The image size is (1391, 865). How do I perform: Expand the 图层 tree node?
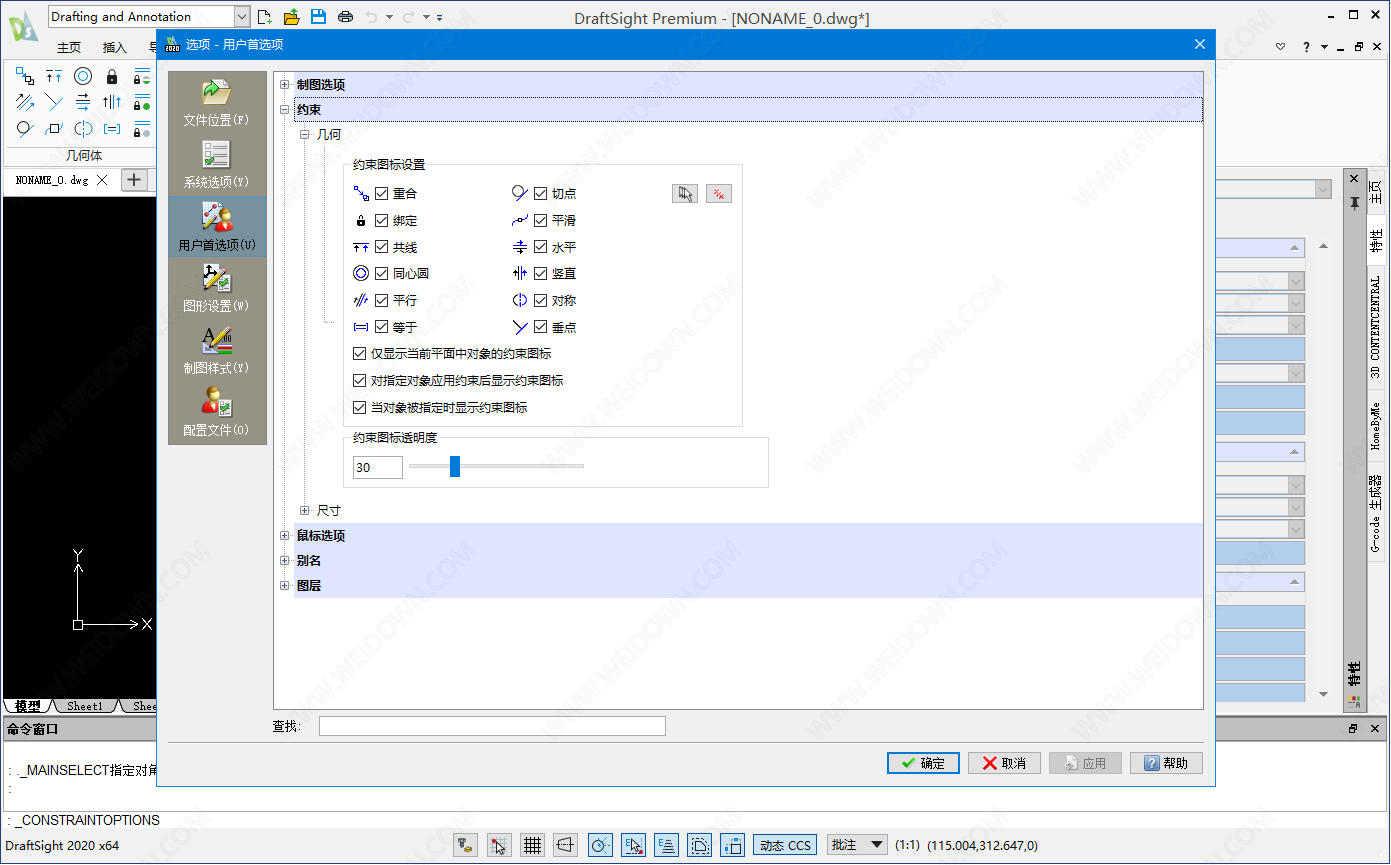click(285, 586)
